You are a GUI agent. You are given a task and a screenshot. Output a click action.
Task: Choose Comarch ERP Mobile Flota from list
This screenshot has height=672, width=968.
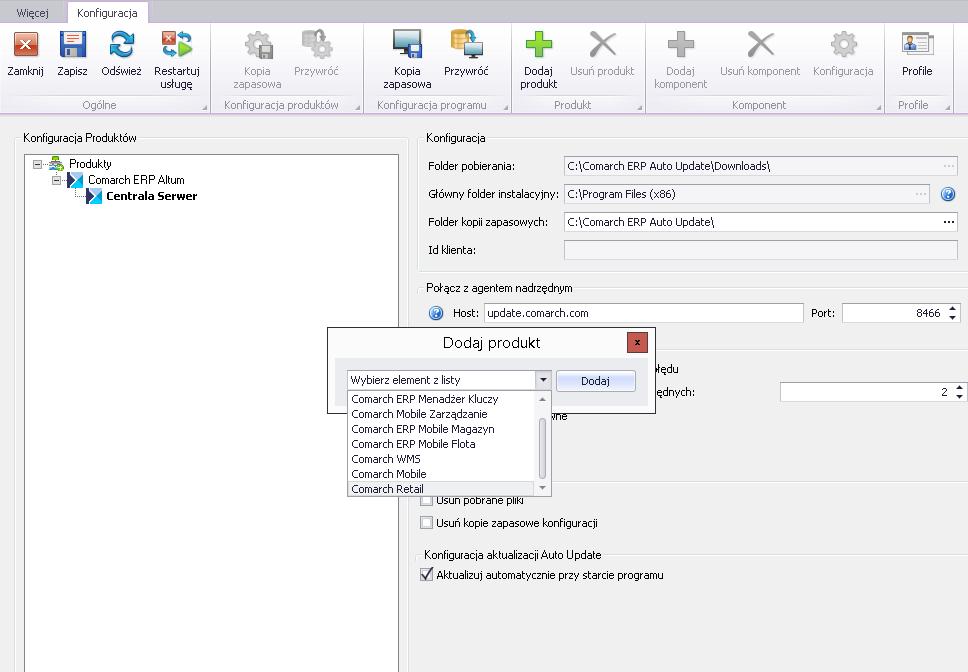pyautogui.click(x=442, y=444)
